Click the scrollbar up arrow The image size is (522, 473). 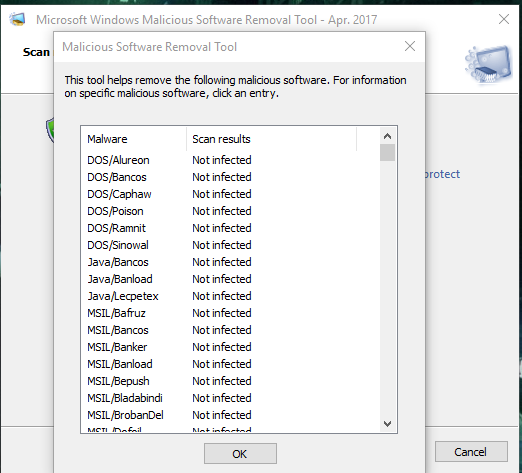[x=387, y=136]
